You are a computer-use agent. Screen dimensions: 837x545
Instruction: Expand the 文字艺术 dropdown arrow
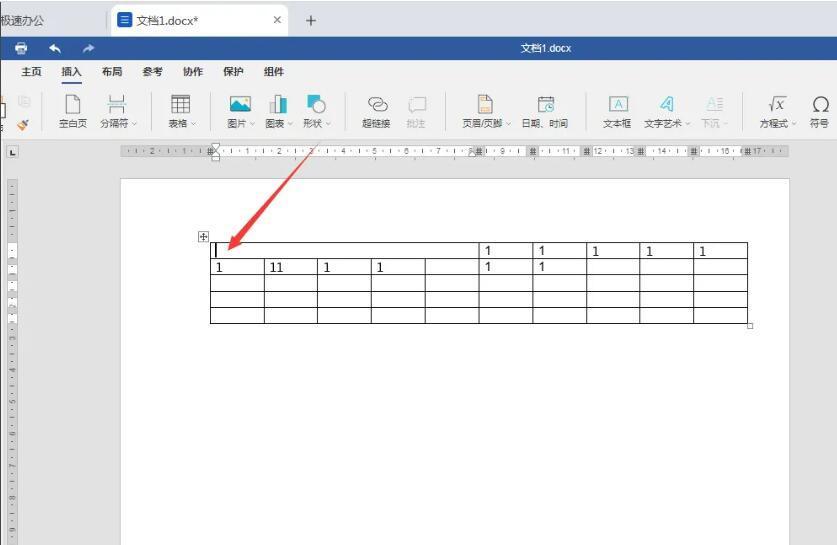[688, 124]
